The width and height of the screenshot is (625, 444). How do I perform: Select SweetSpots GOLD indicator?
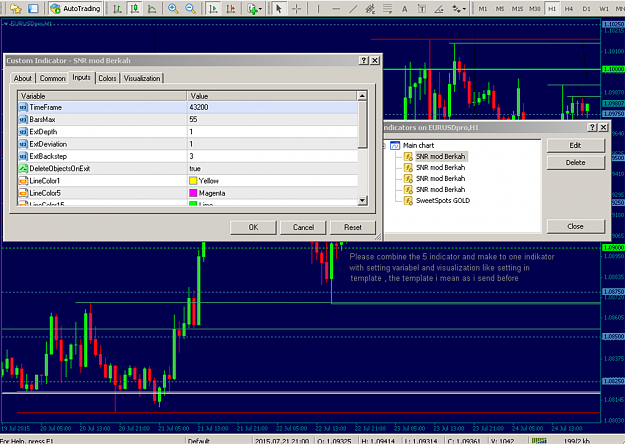(442, 201)
